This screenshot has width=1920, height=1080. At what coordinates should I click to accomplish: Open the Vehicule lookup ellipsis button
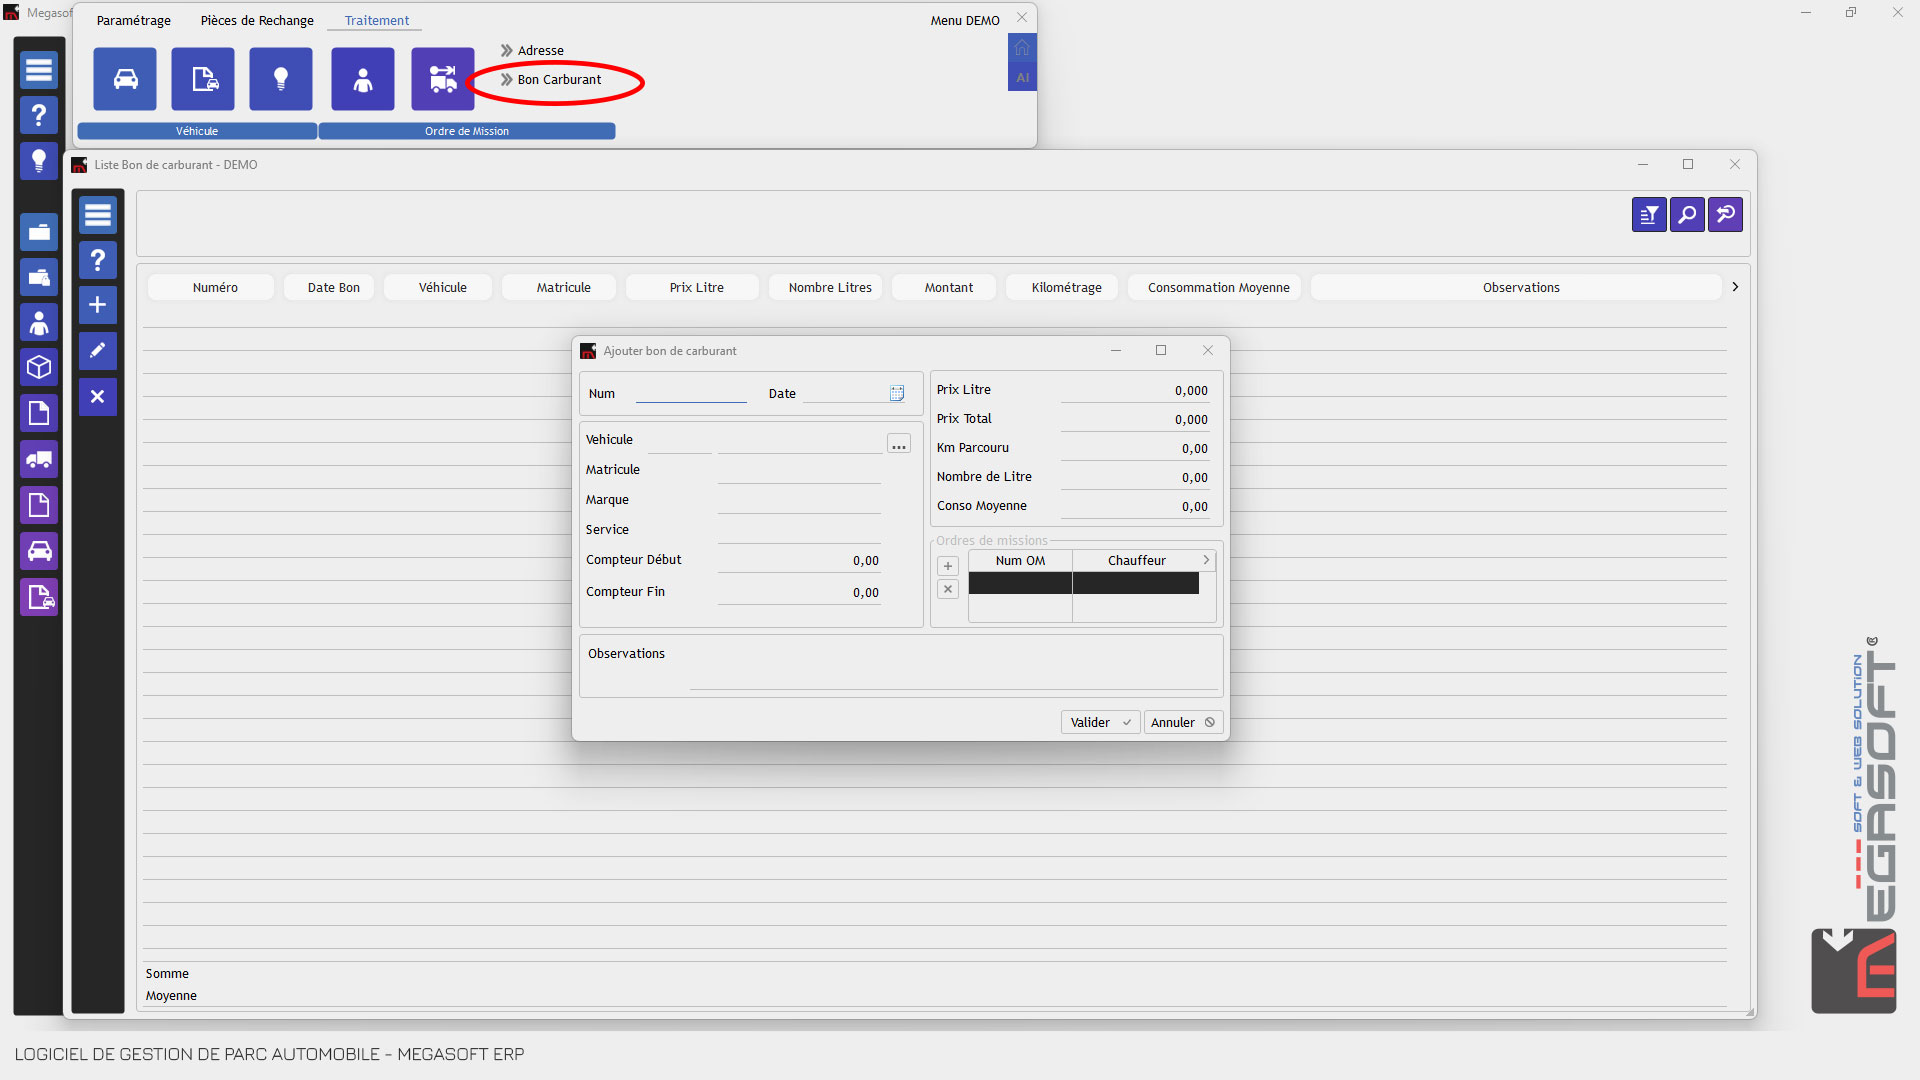[x=899, y=444]
